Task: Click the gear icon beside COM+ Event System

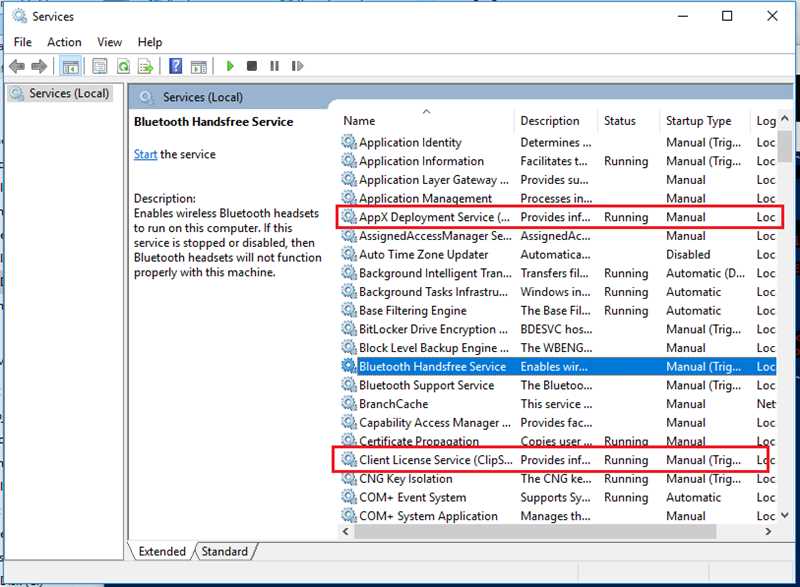Action: tap(349, 497)
